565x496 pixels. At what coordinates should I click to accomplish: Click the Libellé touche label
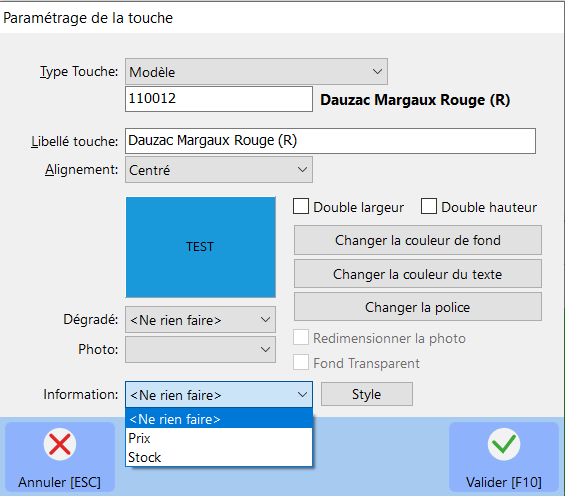coord(75,141)
